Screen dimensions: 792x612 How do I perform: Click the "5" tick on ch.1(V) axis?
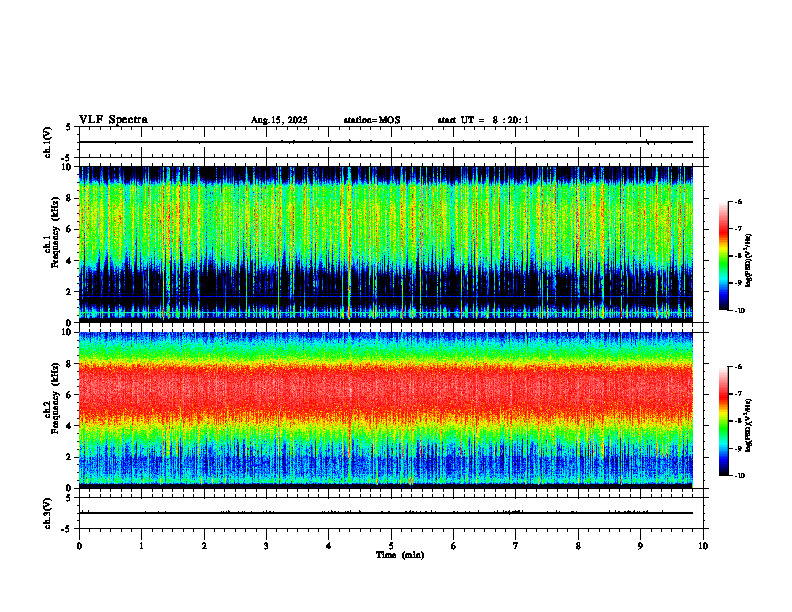point(69,128)
